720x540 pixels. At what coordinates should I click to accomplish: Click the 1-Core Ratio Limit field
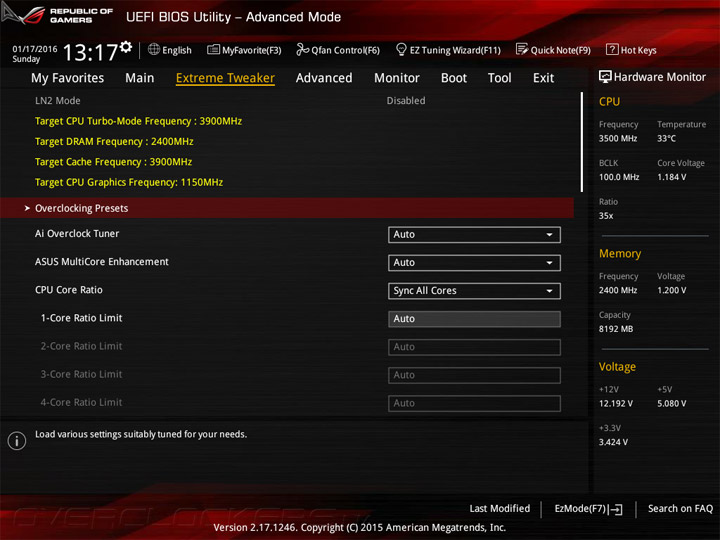(474, 319)
